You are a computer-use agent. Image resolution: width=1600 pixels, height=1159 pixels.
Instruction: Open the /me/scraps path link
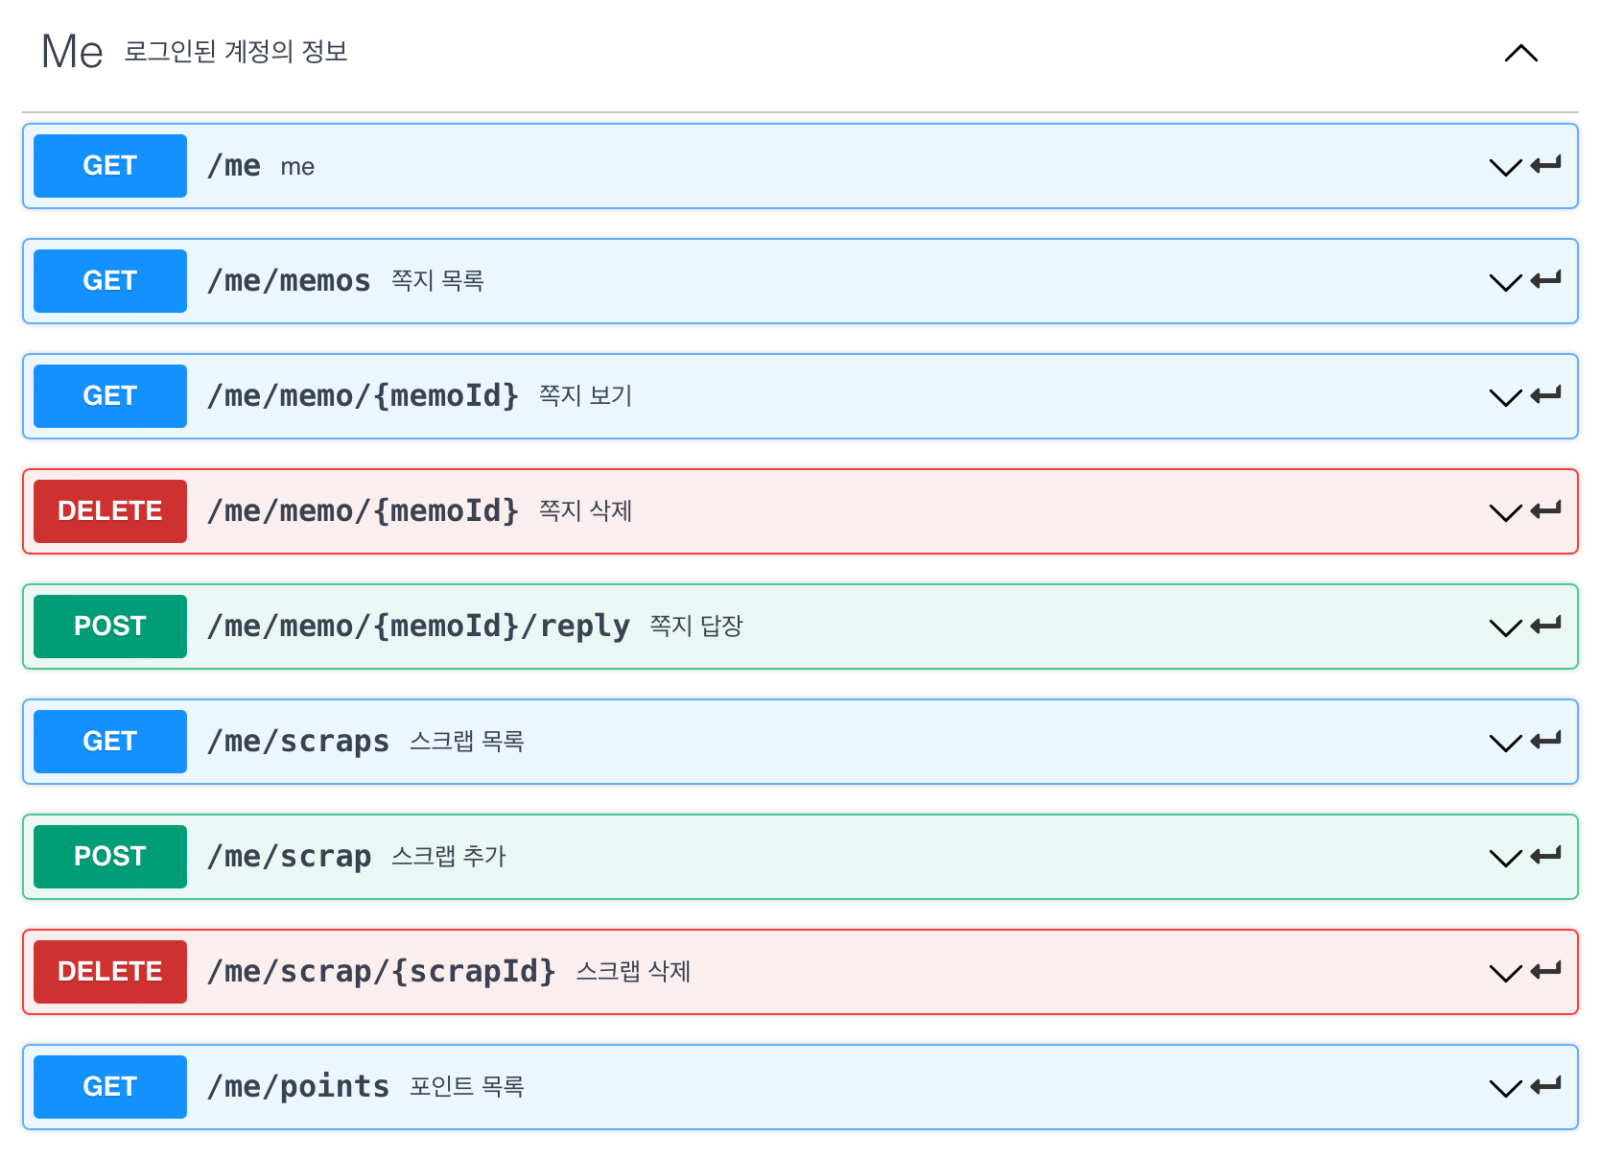click(298, 741)
